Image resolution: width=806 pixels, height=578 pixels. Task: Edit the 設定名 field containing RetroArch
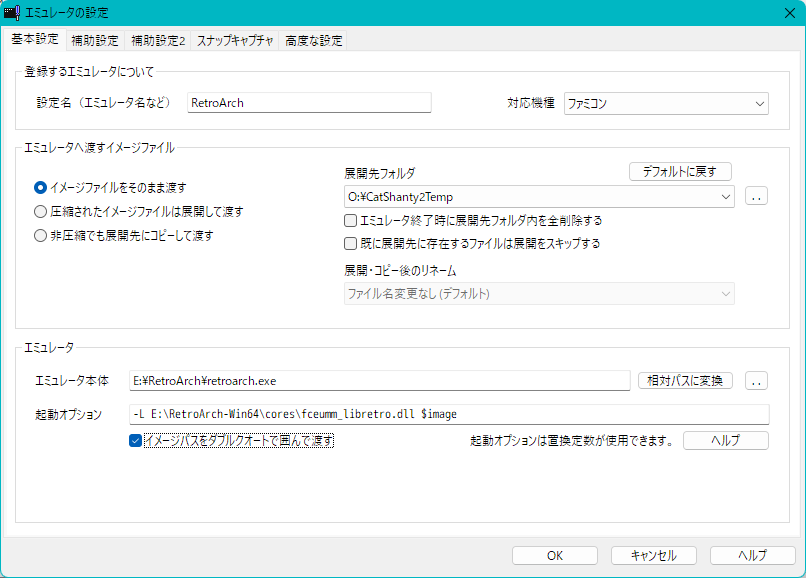click(309, 103)
